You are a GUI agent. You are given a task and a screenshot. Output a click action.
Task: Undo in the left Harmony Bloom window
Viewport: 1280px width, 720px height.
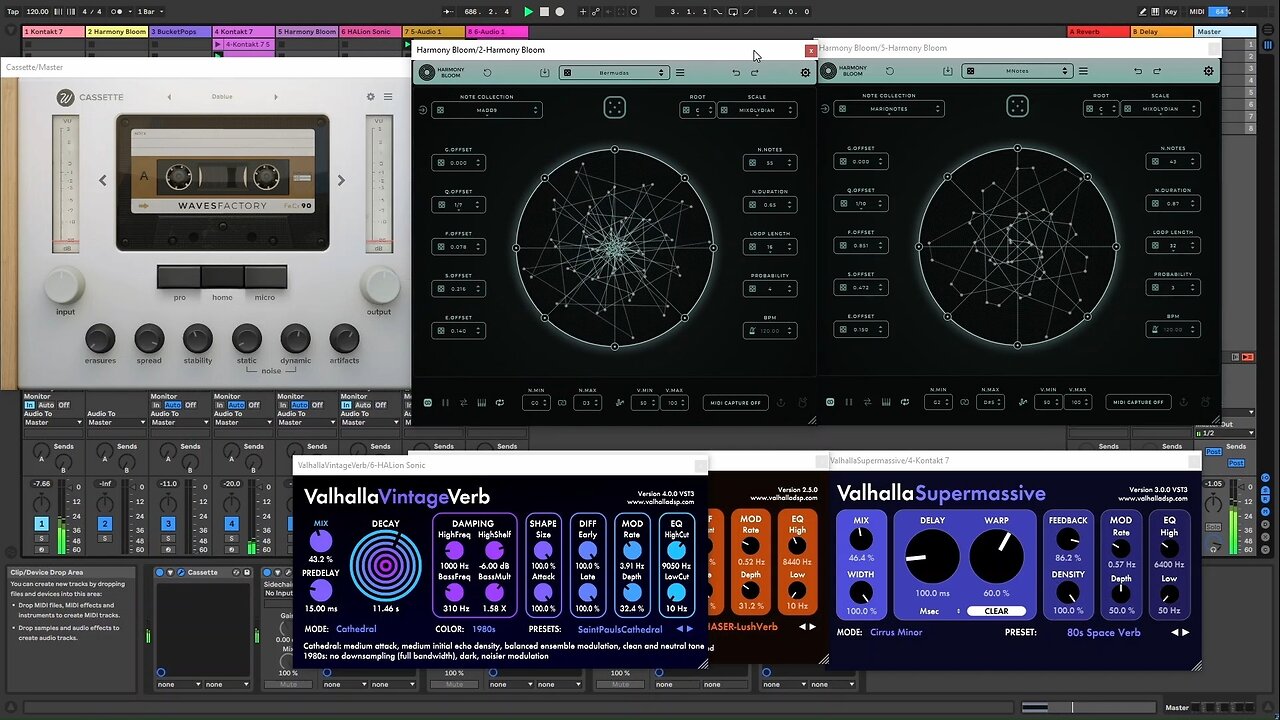coord(736,72)
